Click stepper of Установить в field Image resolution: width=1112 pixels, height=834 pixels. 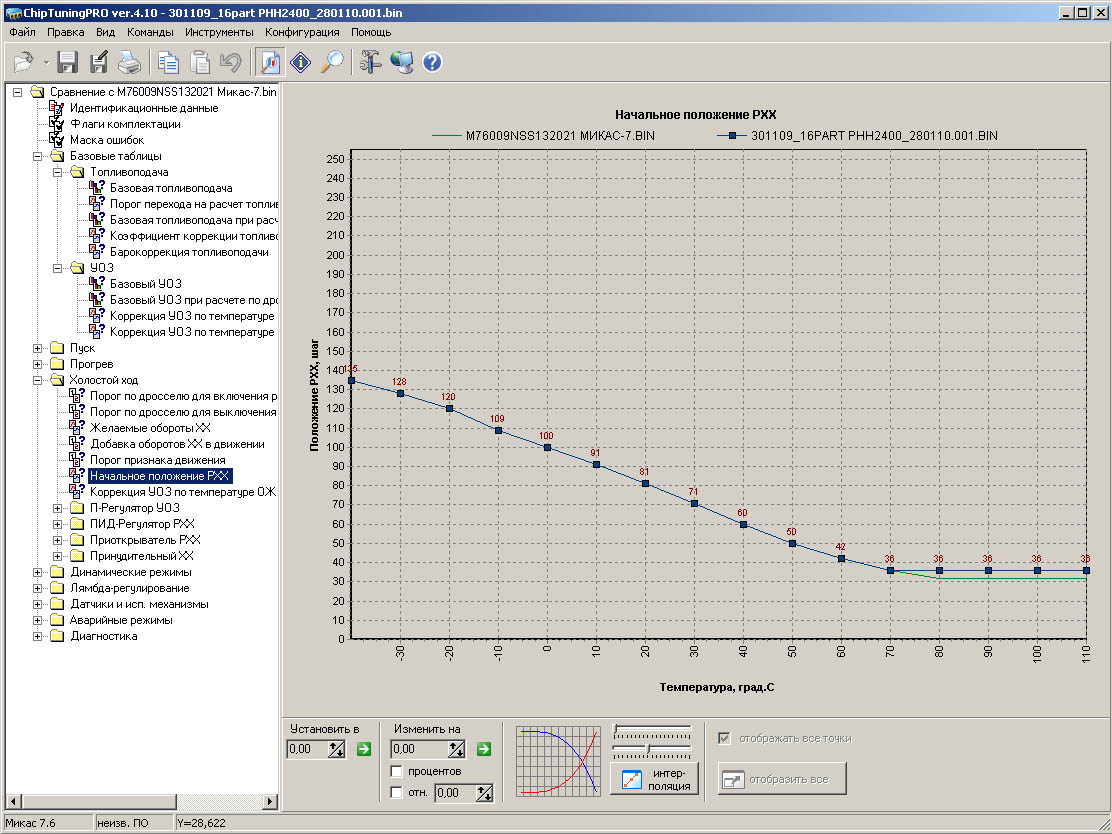coord(337,749)
